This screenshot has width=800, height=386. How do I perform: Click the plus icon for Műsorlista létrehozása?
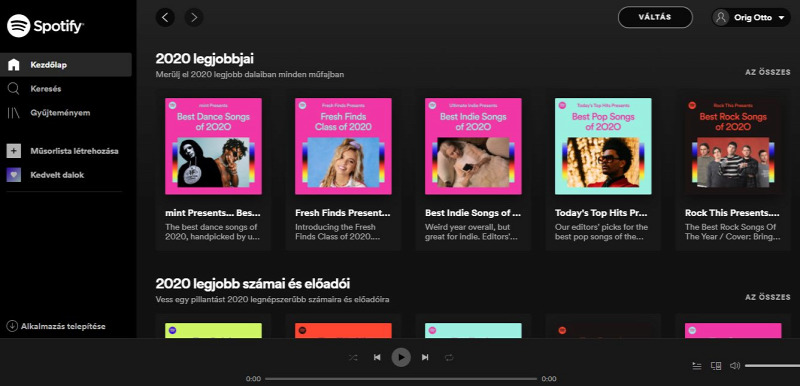click(14, 151)
